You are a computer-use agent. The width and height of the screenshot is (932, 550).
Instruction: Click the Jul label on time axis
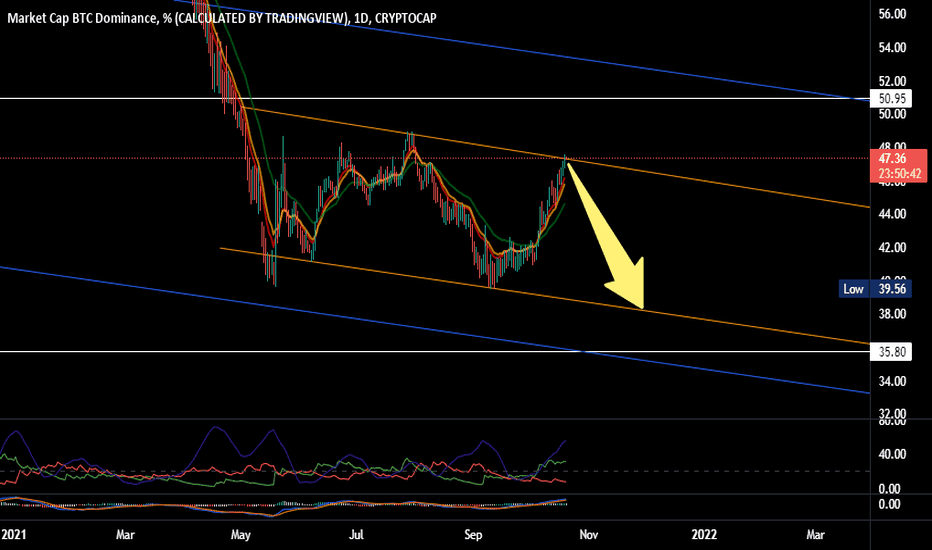(355, 535)
